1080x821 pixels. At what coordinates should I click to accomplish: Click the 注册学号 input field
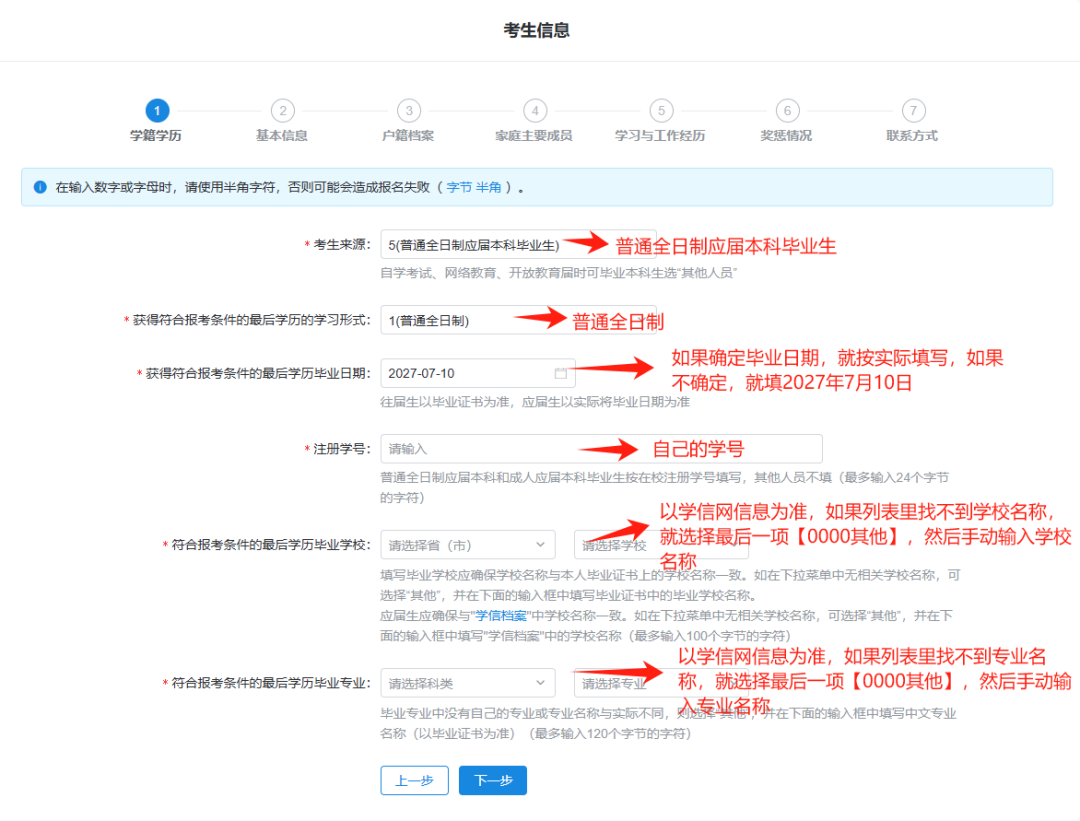(601, 449)
